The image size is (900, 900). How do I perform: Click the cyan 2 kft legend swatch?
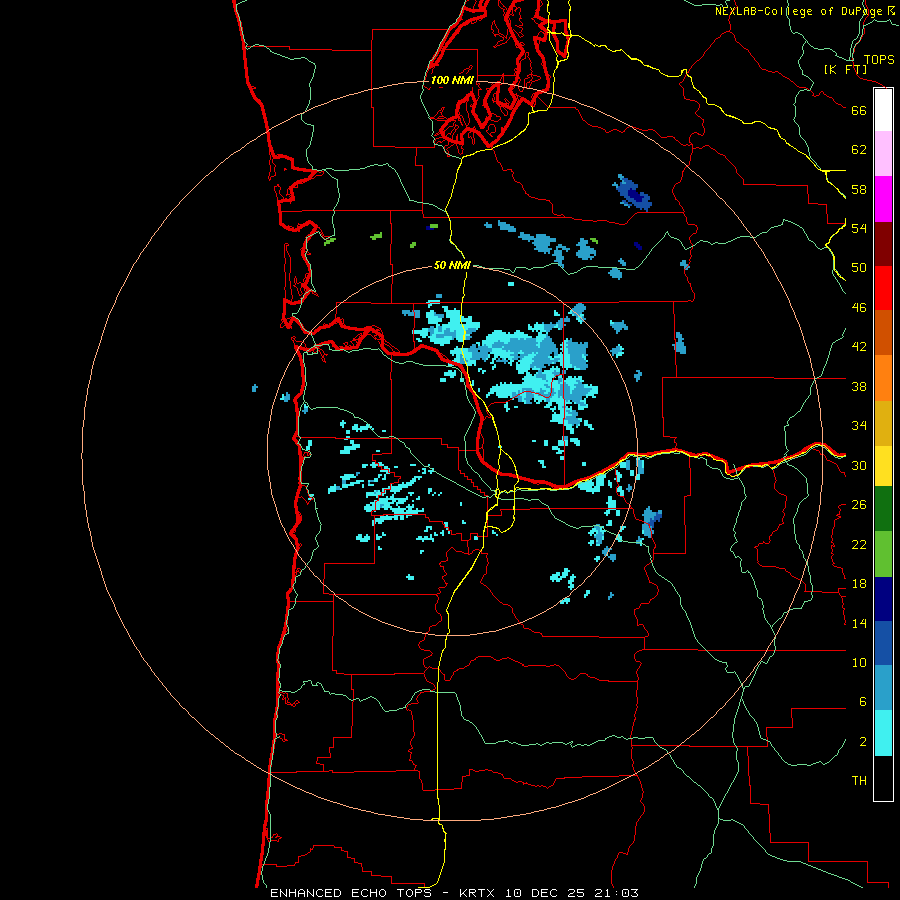click(883, 733)
